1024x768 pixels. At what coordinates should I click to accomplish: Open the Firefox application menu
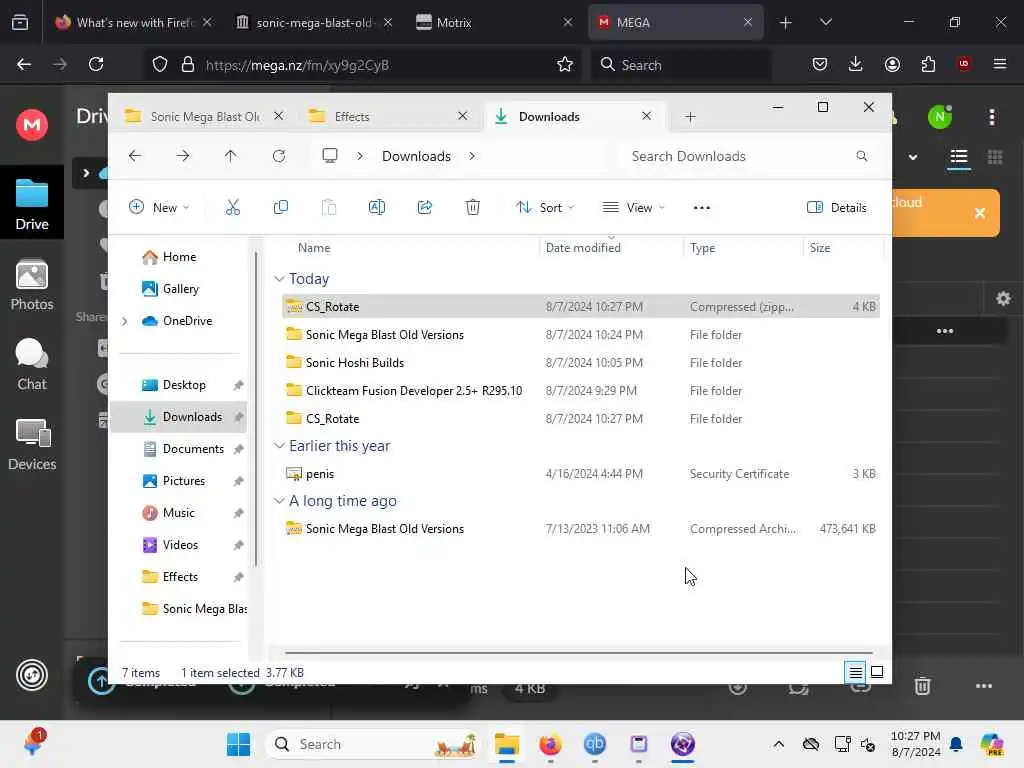1000,64
